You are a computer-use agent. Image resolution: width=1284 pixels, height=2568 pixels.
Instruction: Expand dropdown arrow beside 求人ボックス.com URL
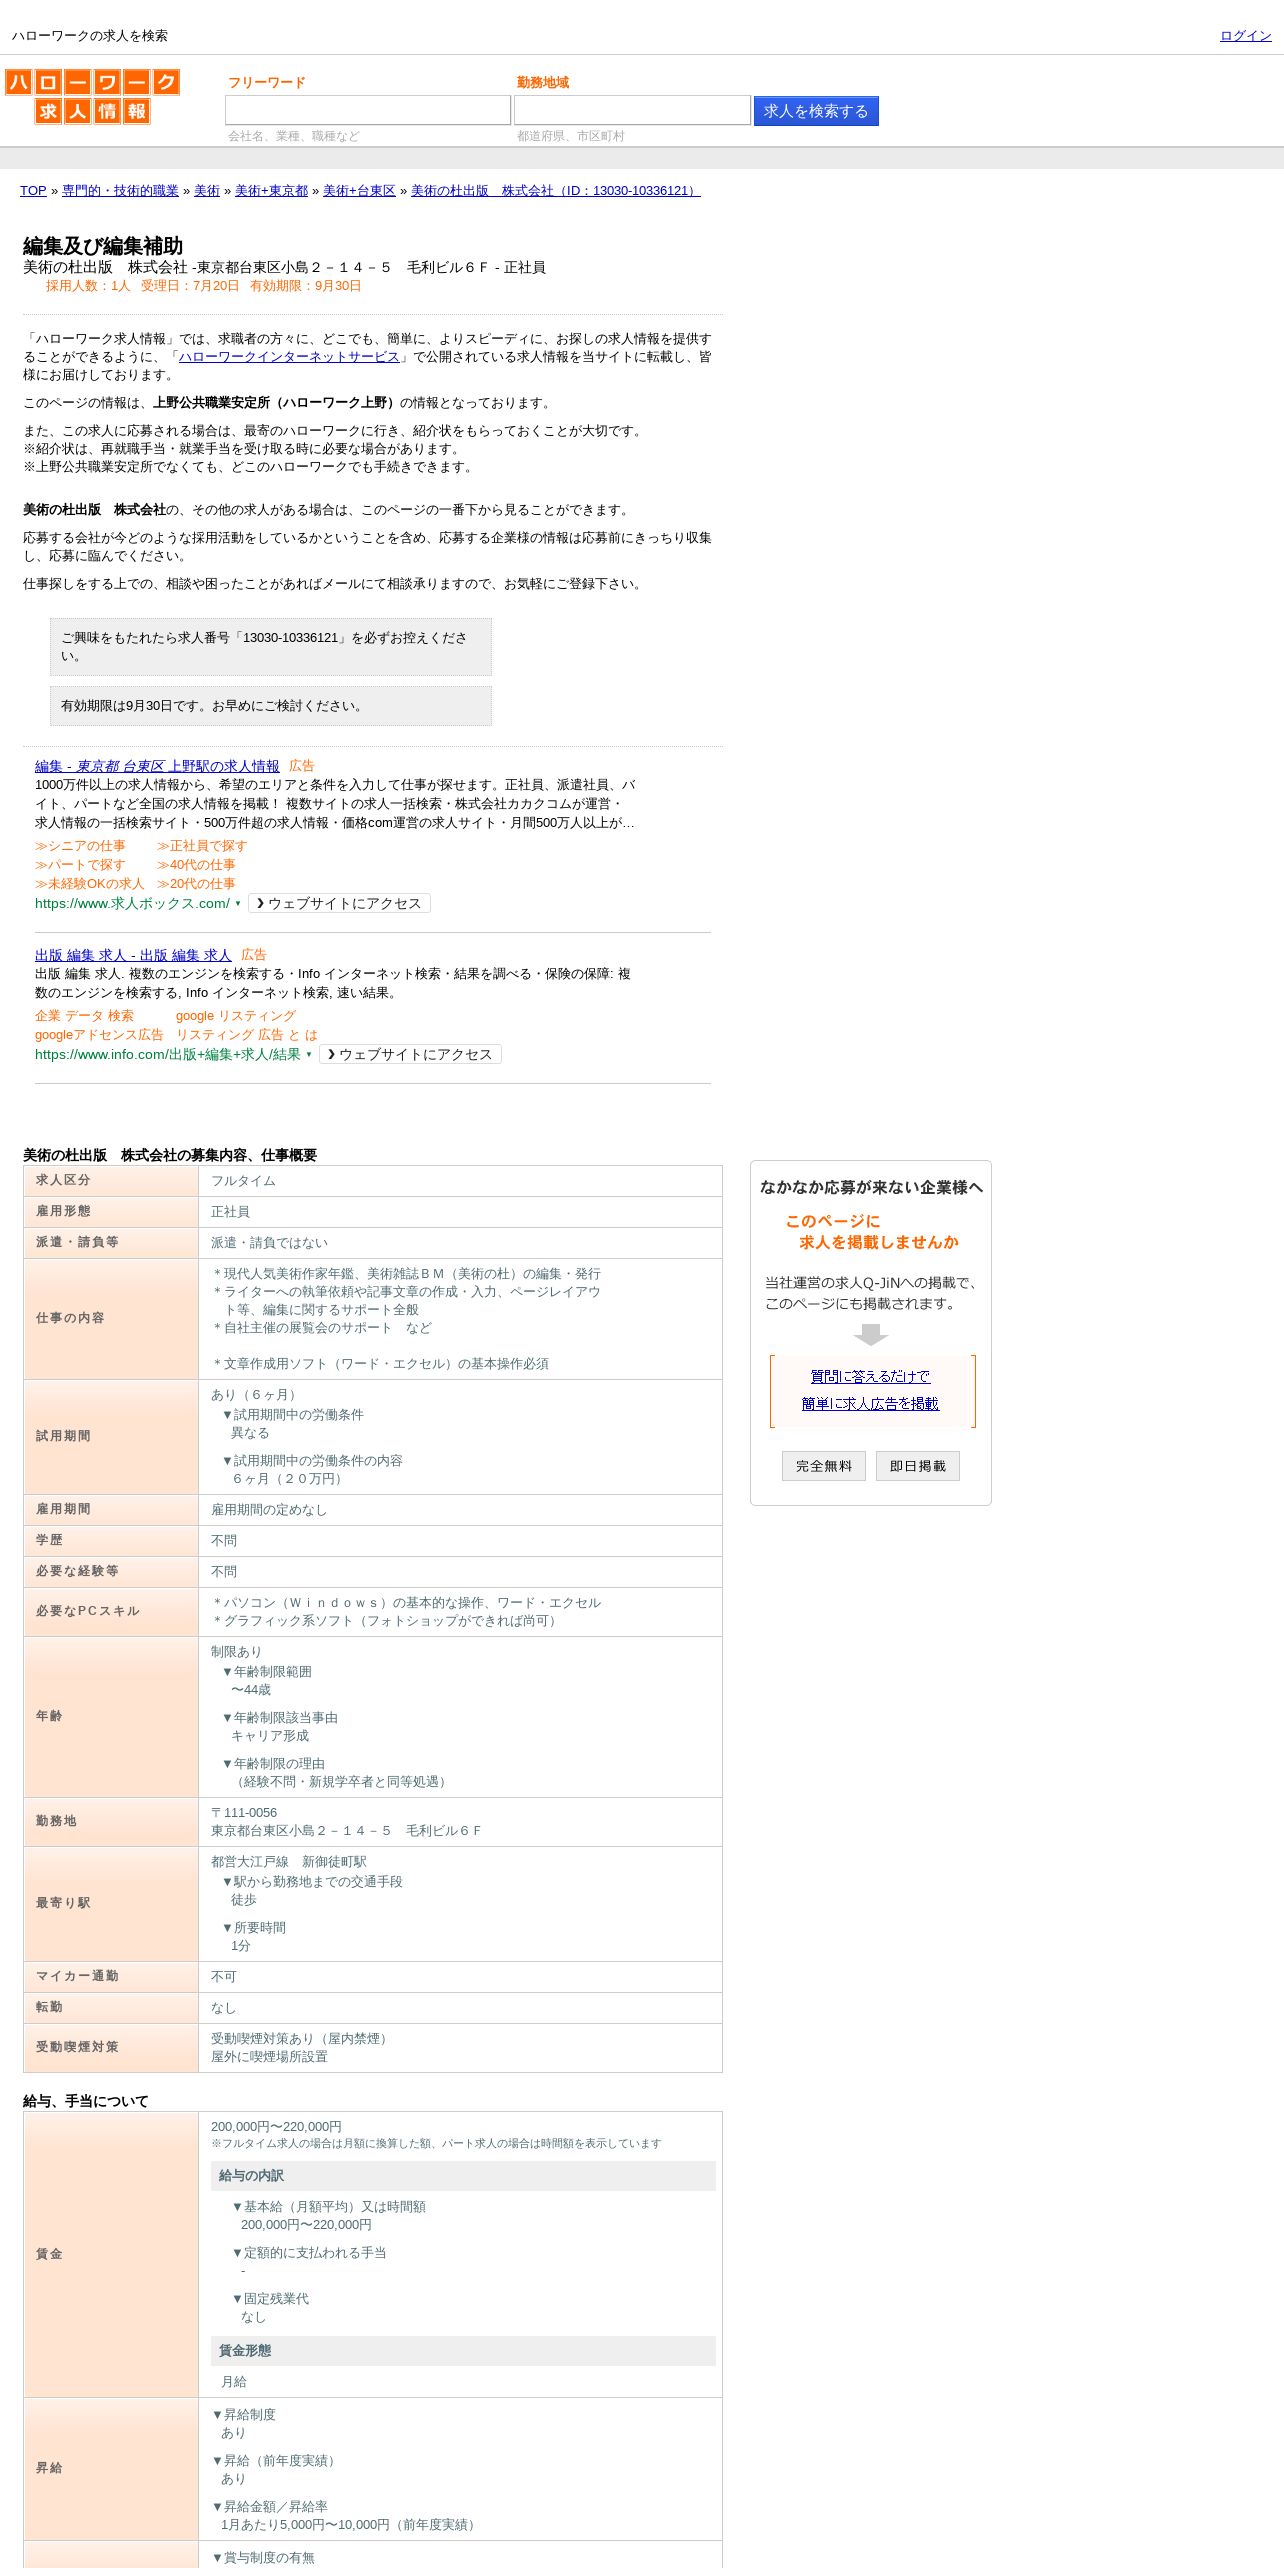click(x=238, y=904)
